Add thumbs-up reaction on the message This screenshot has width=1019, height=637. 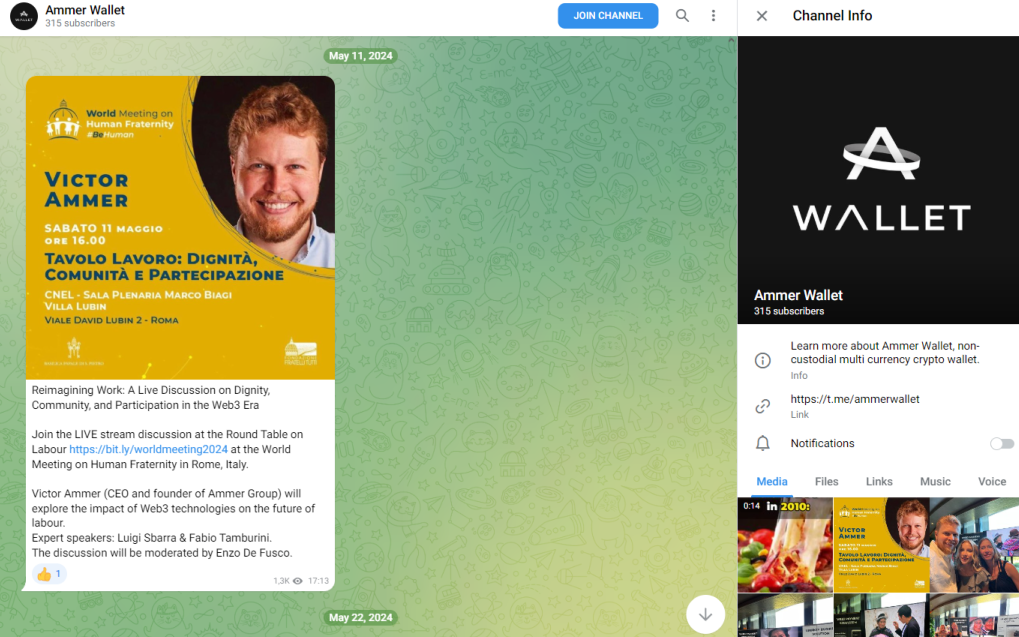(x=49, y=574)
